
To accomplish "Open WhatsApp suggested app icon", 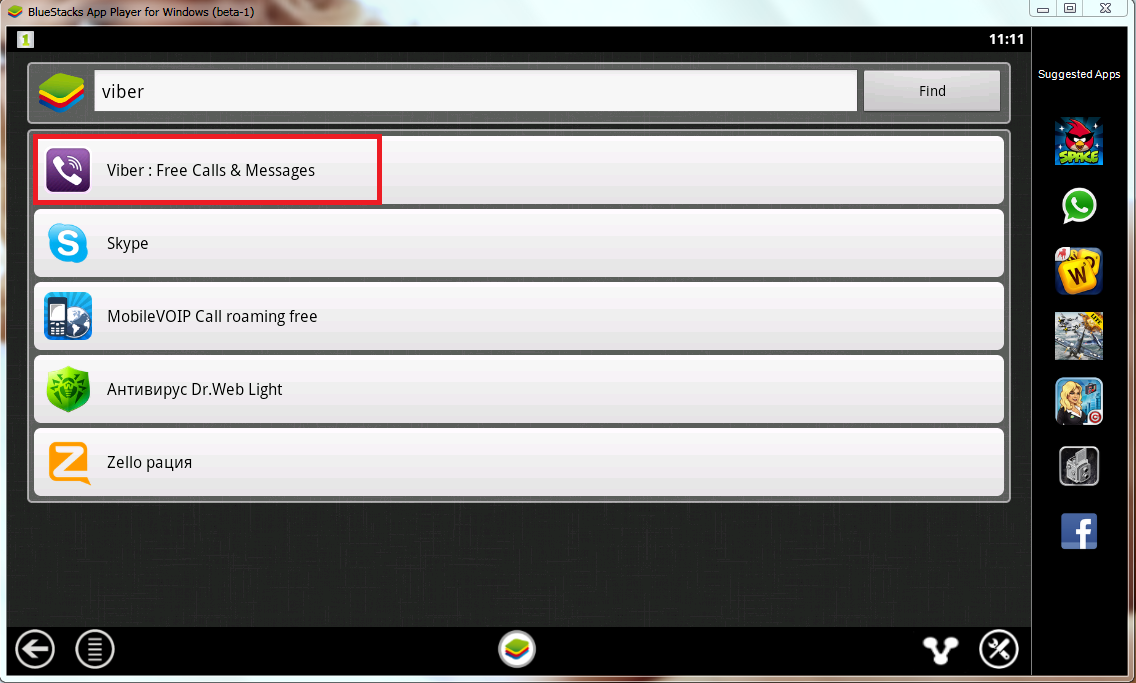I will tap(1079, 206).
